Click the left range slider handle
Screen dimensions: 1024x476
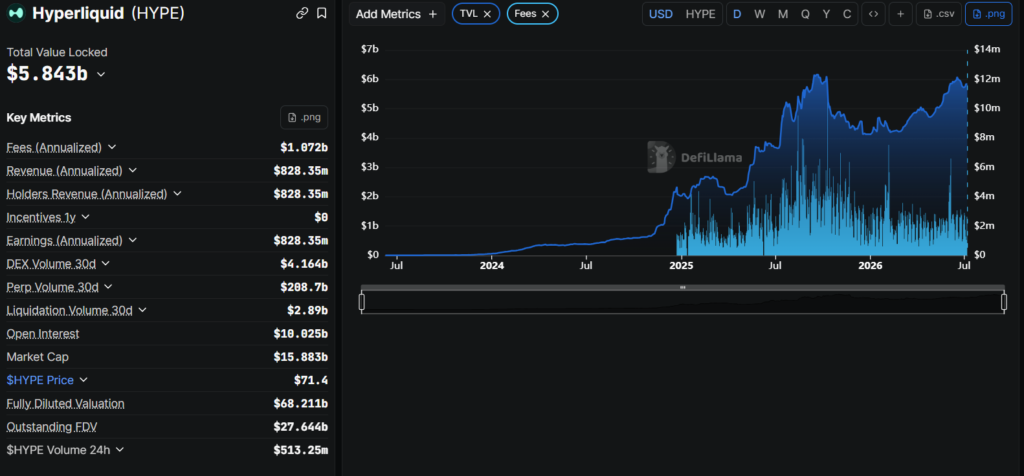tap(362, 302)
